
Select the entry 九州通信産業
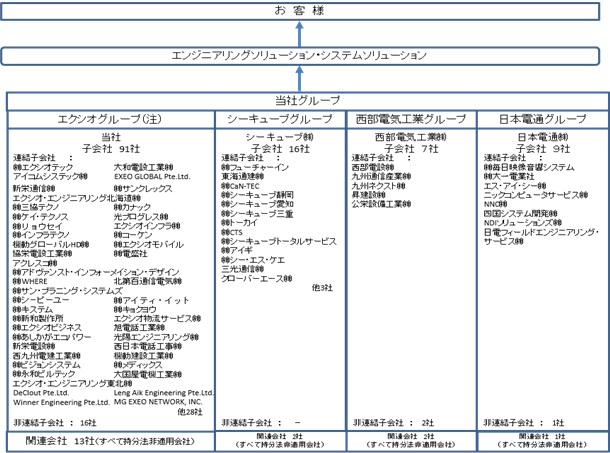[381, 177]
